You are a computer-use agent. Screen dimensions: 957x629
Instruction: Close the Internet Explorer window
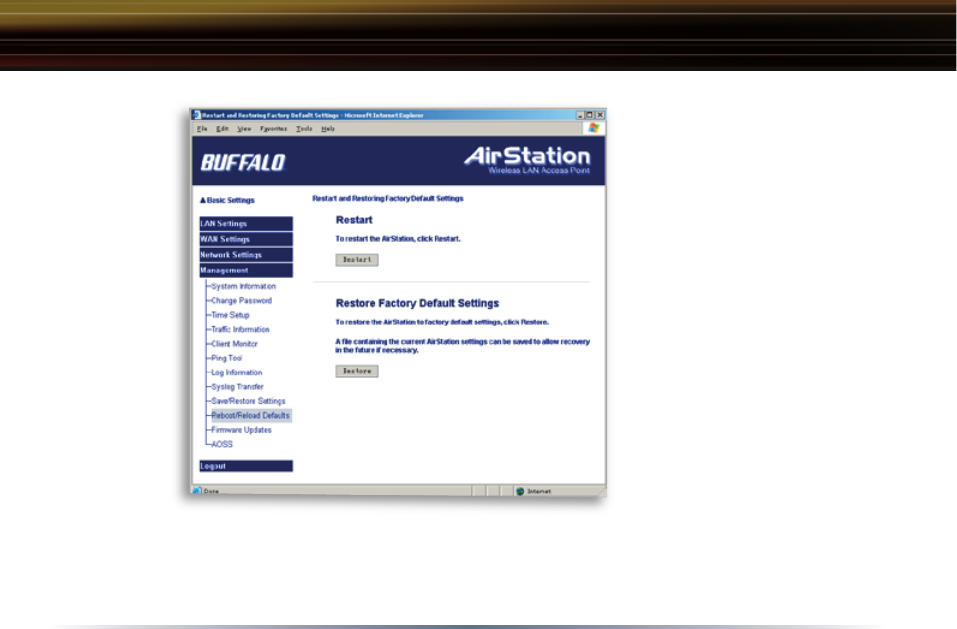click(x=600, y=115)
